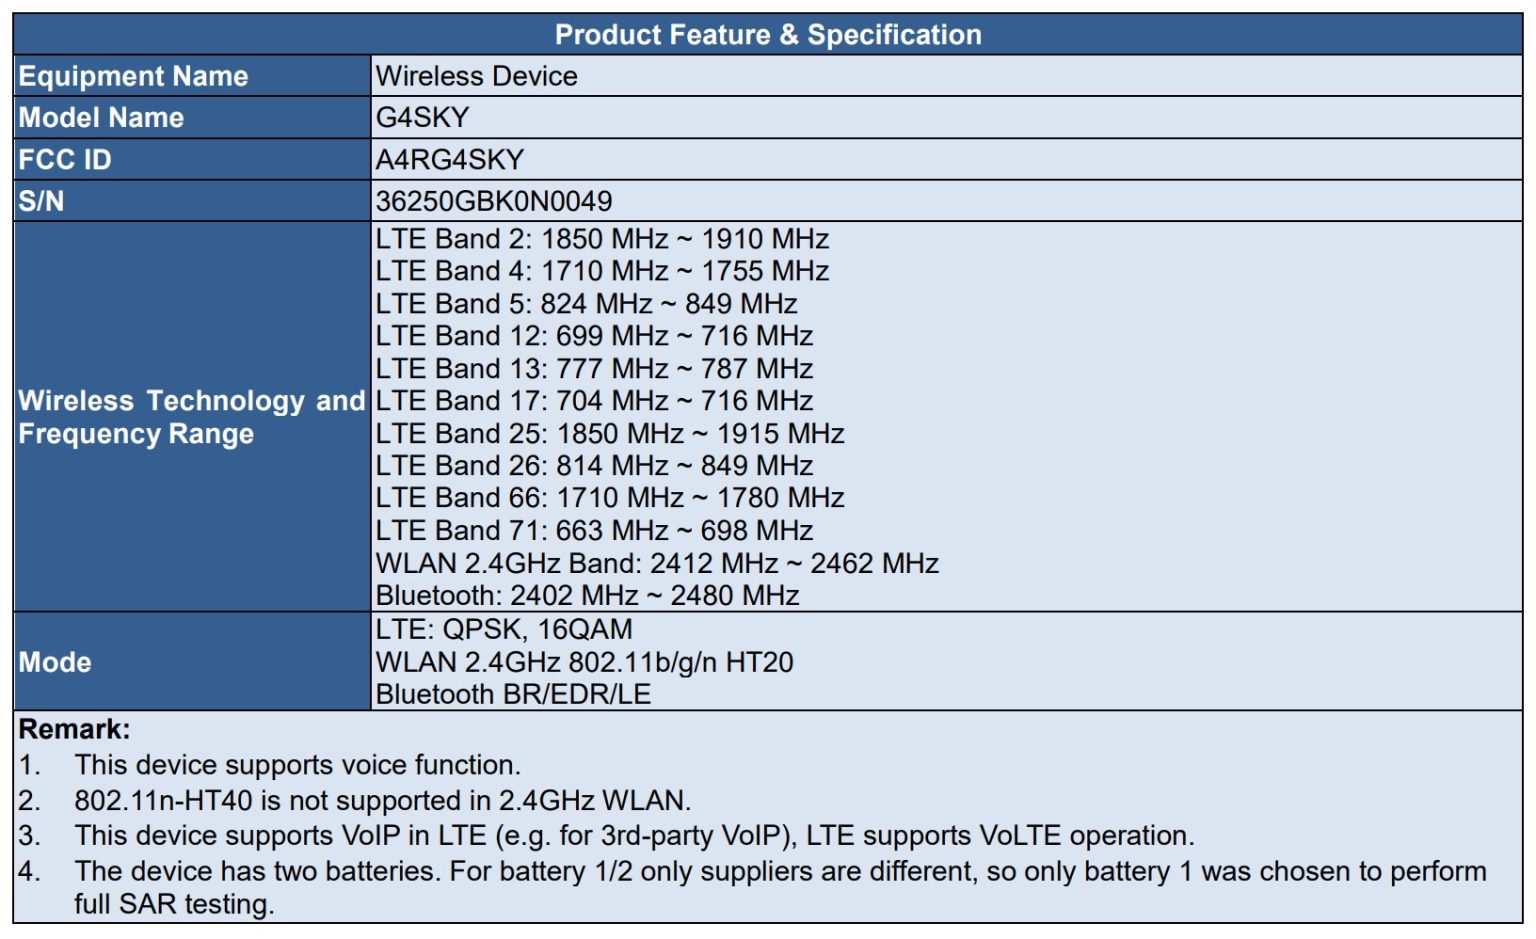Screen dimensions: 1536x939
Task: Select the Wireless Technology and Frequency Range label
Action: (191, 417)
